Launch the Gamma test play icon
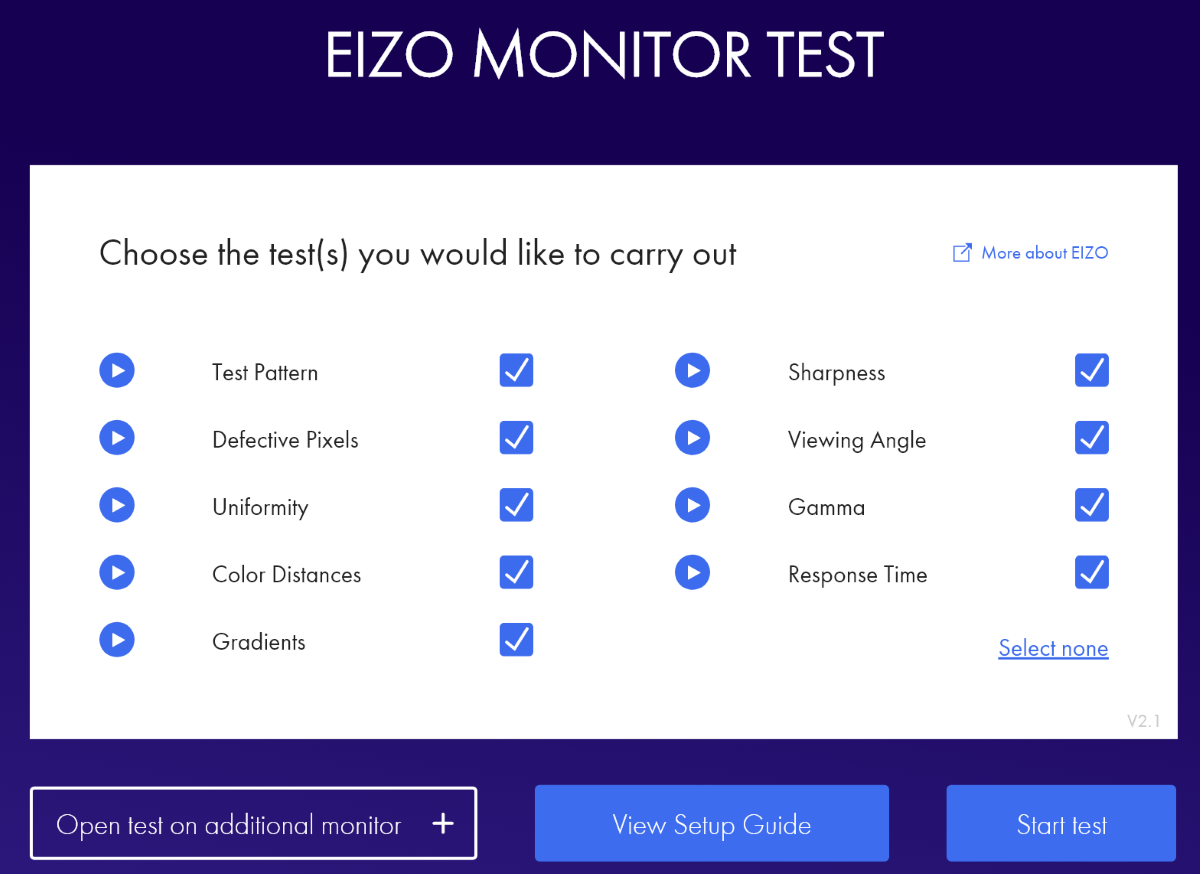 click(692, 505)
